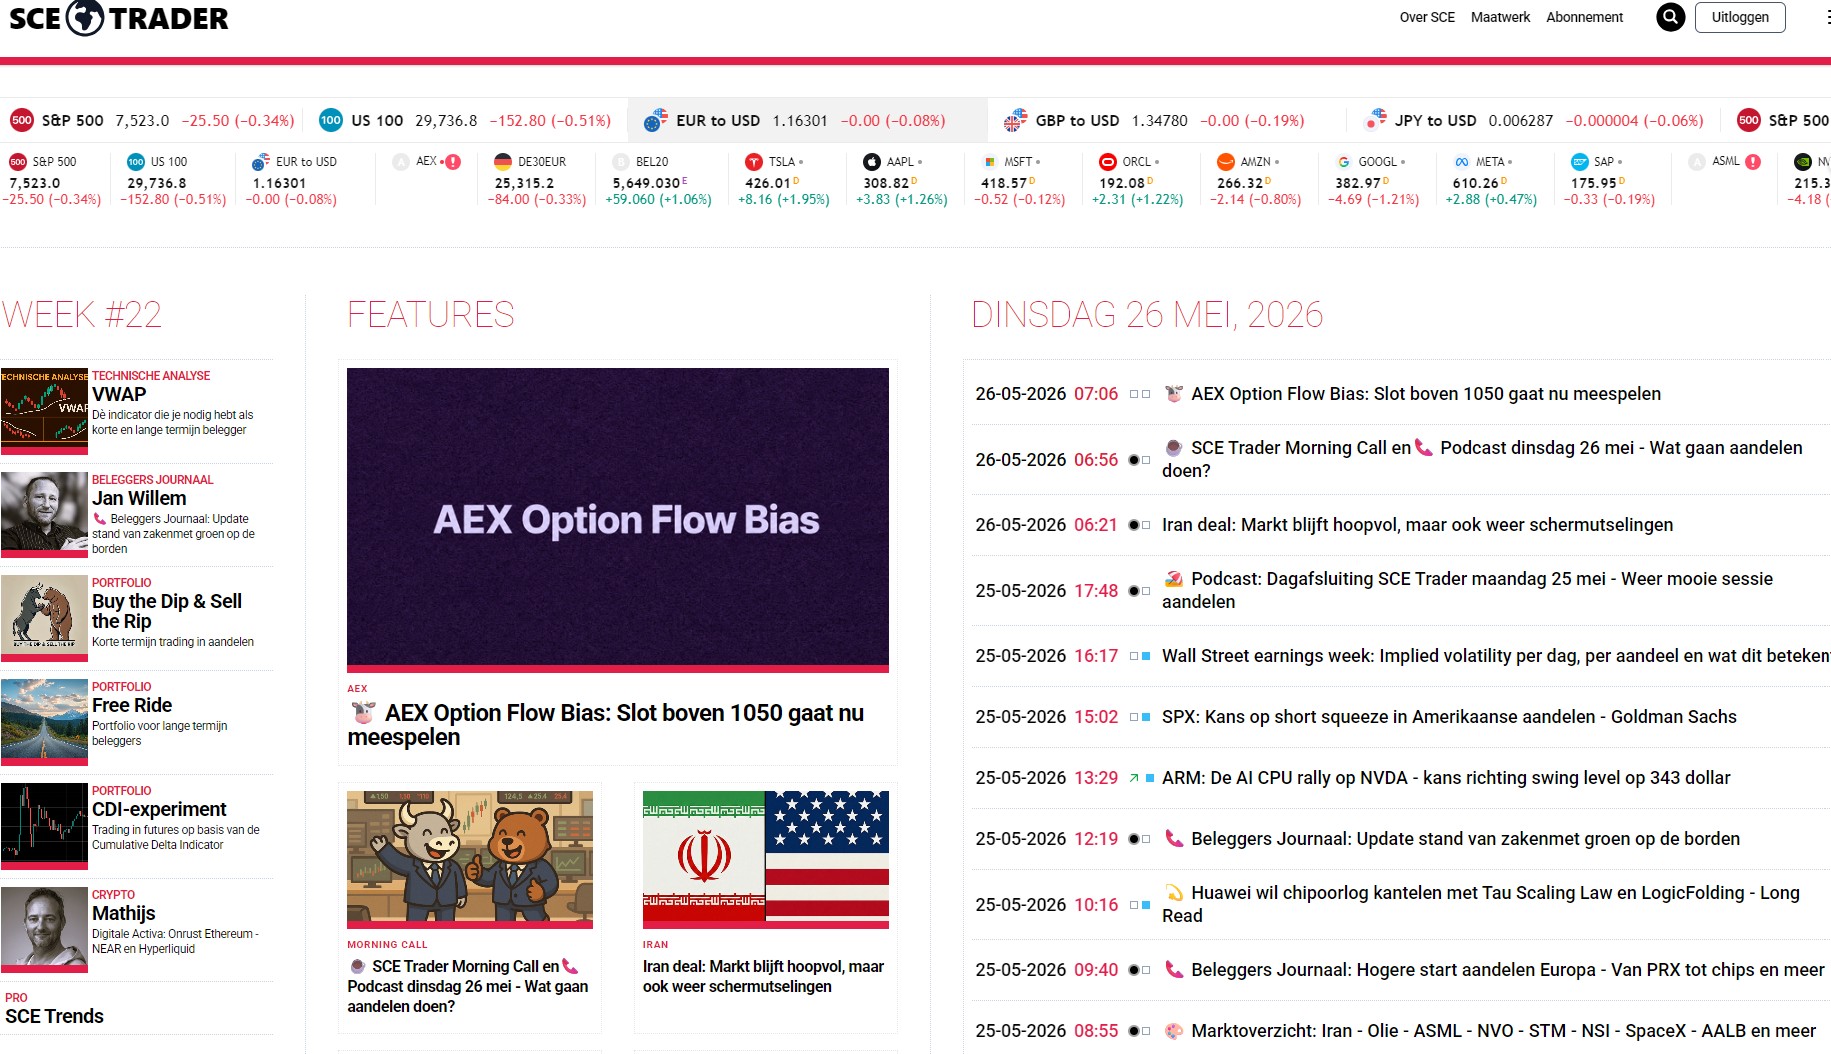This screenshot has width=1831, height=1054.
Task: Open the Buy the Dip & Sell the Rip title
Action: pos(167,611)
